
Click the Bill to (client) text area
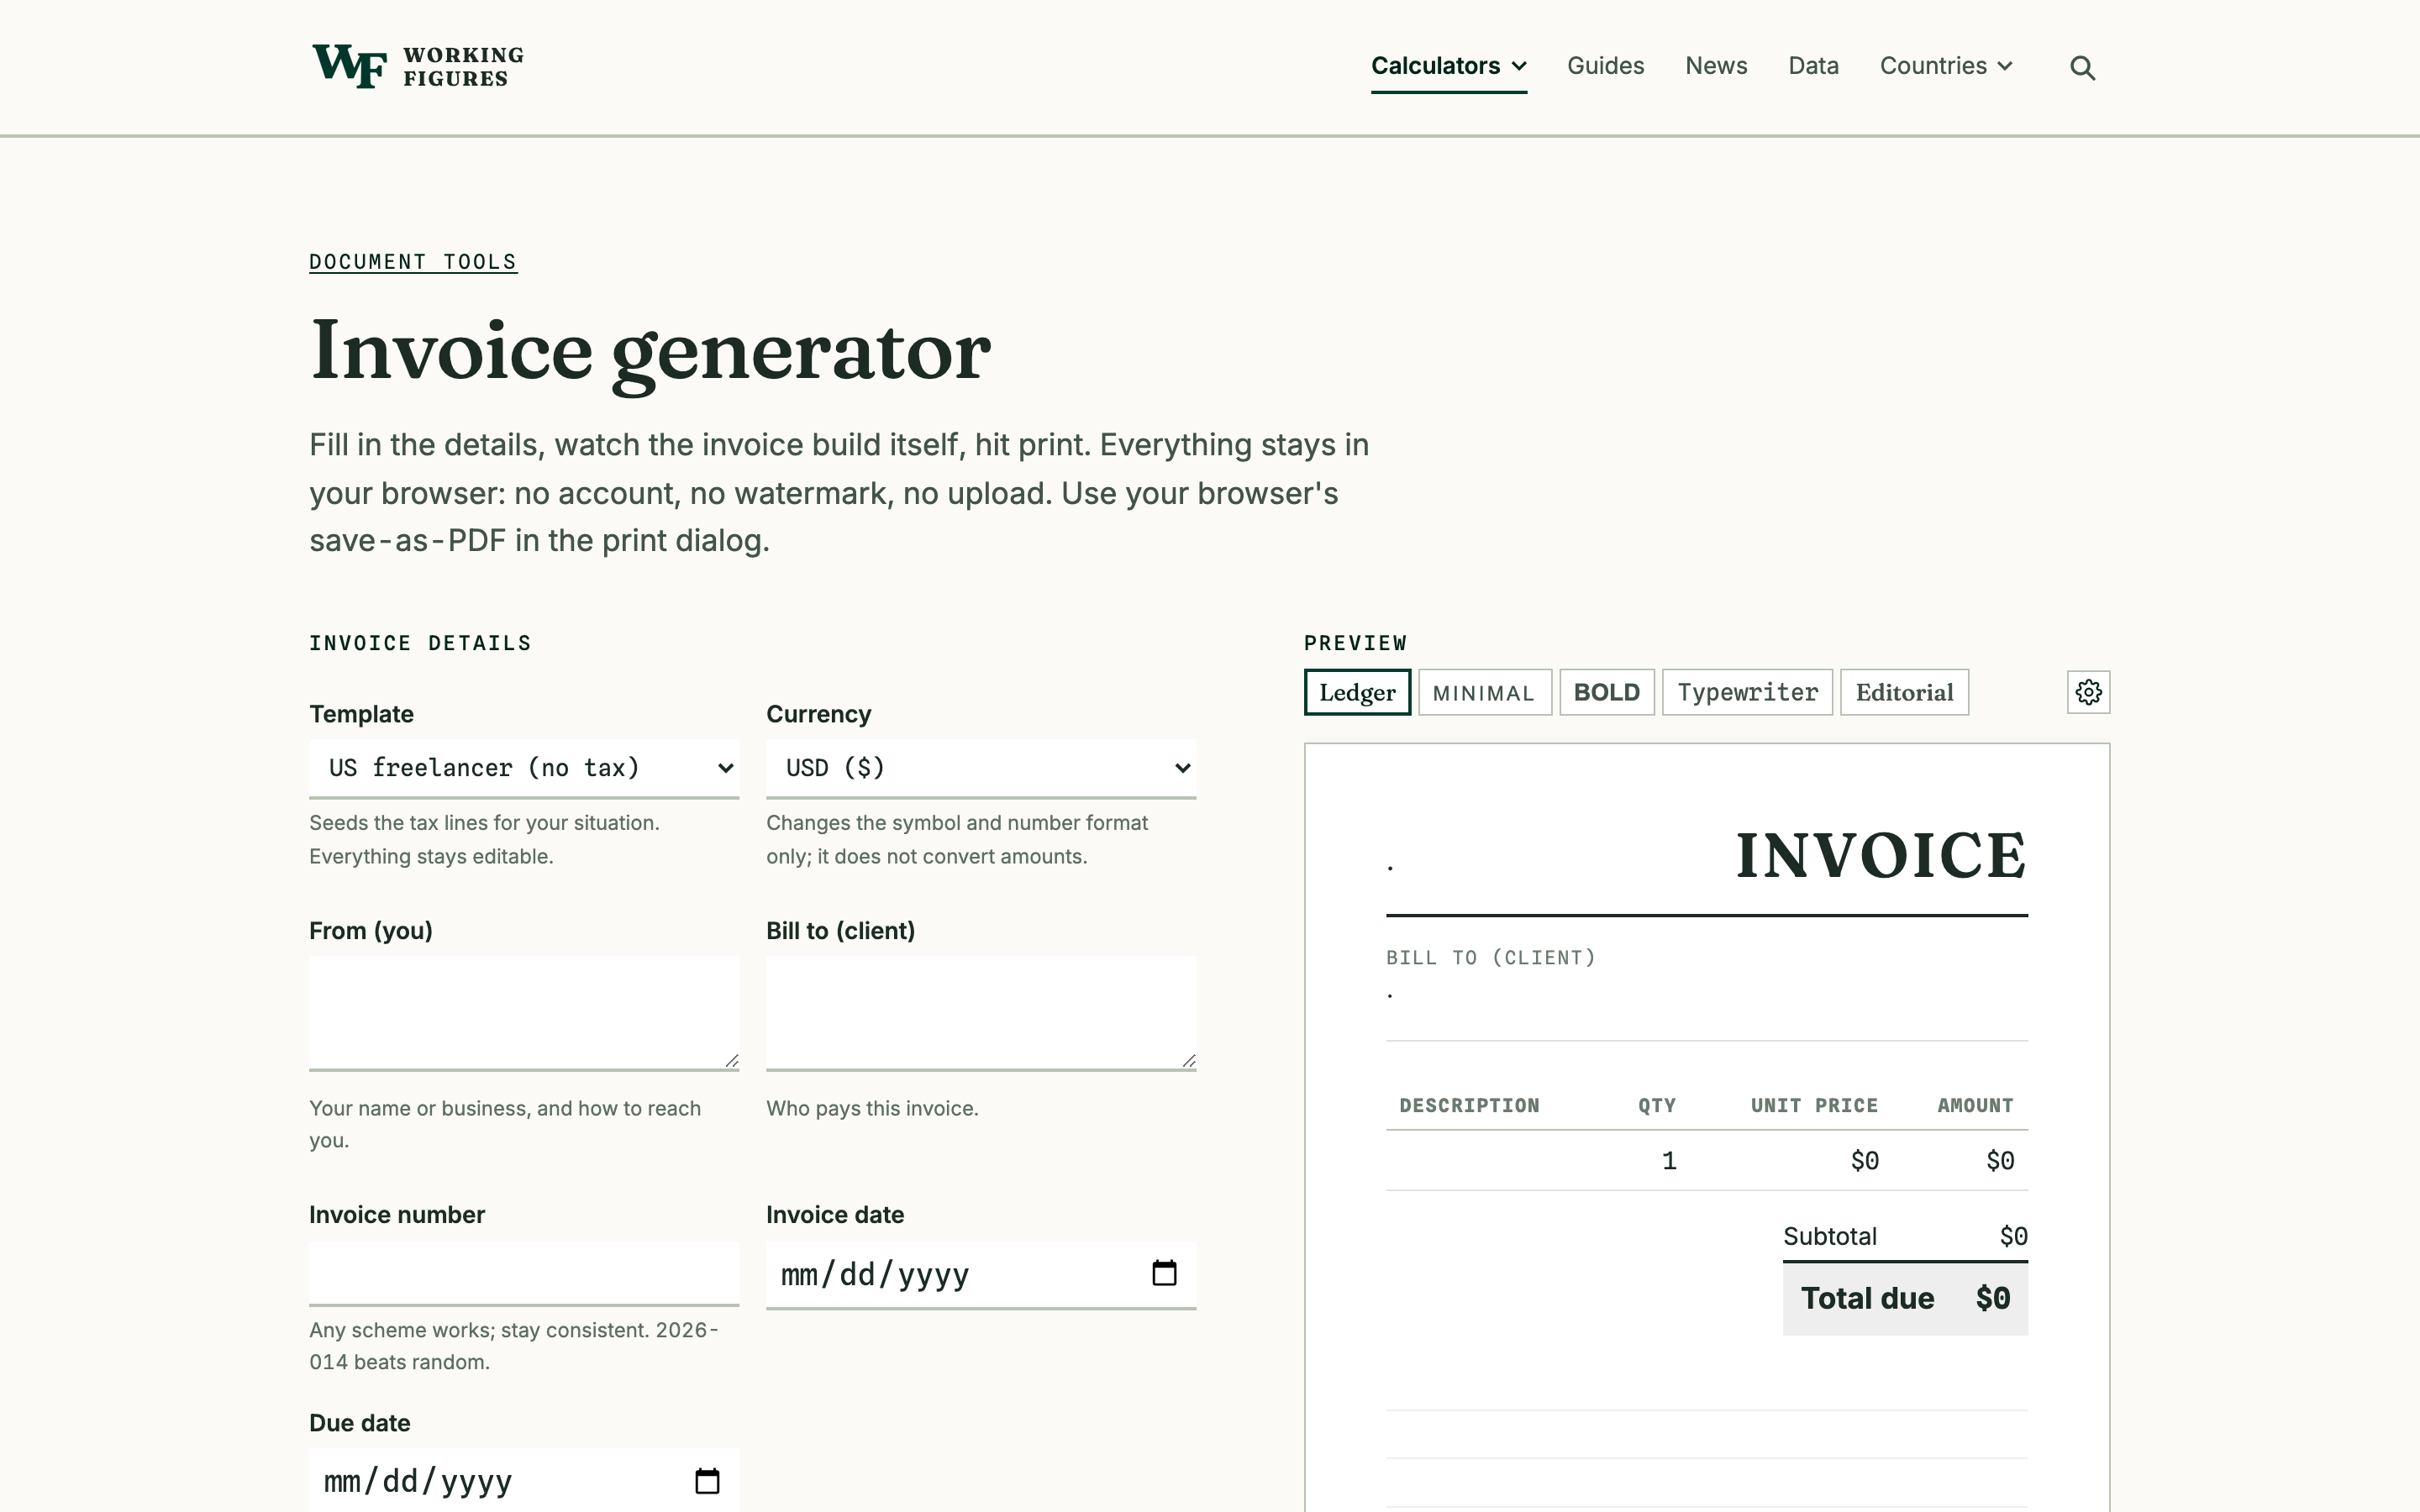pyautogui.click(x=981, y=1013)
